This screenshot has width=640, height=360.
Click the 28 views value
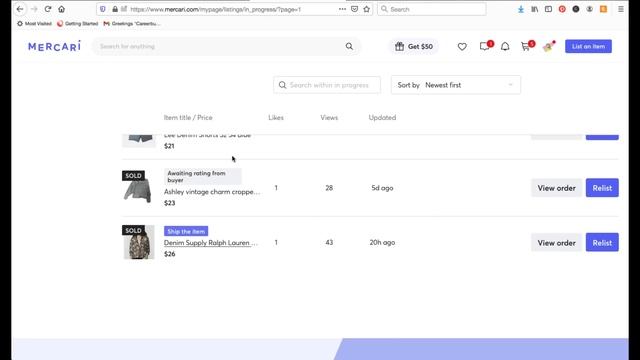pos(329,188)
